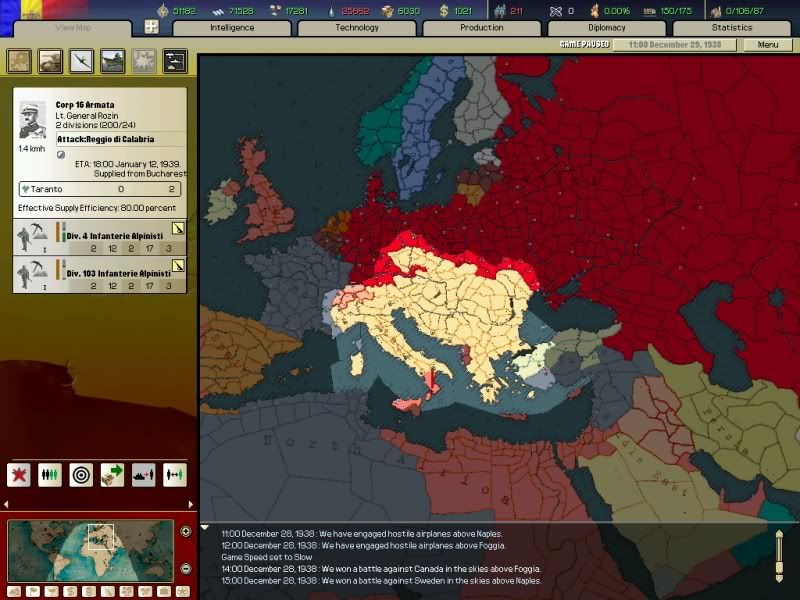Viewport: 800px width, 600px height.
Task: Click the ship-to-soldier load command button
Action: click(143, 475)
